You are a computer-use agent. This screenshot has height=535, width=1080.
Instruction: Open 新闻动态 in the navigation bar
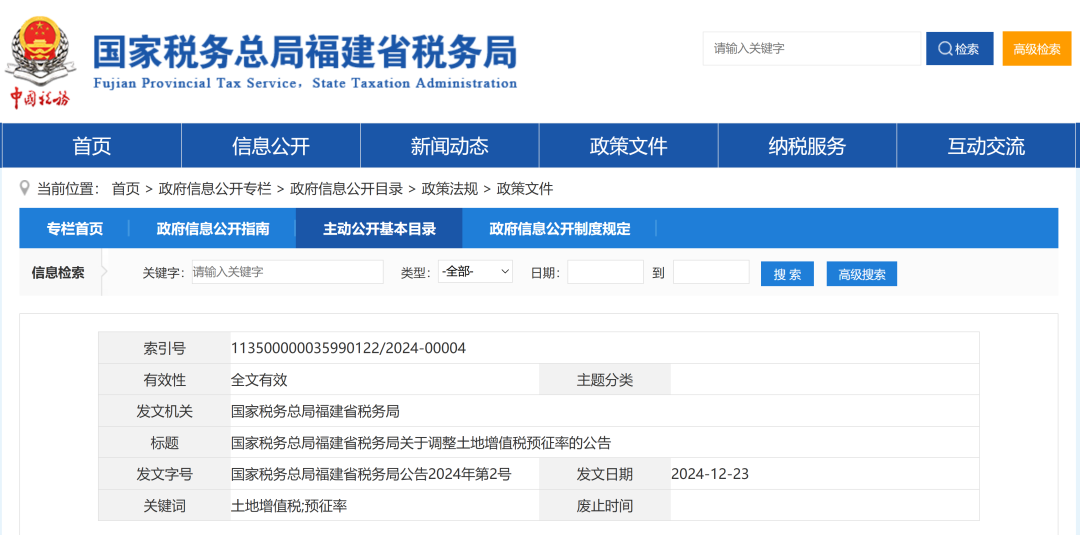pyautogui.click(x=450, y=146)
